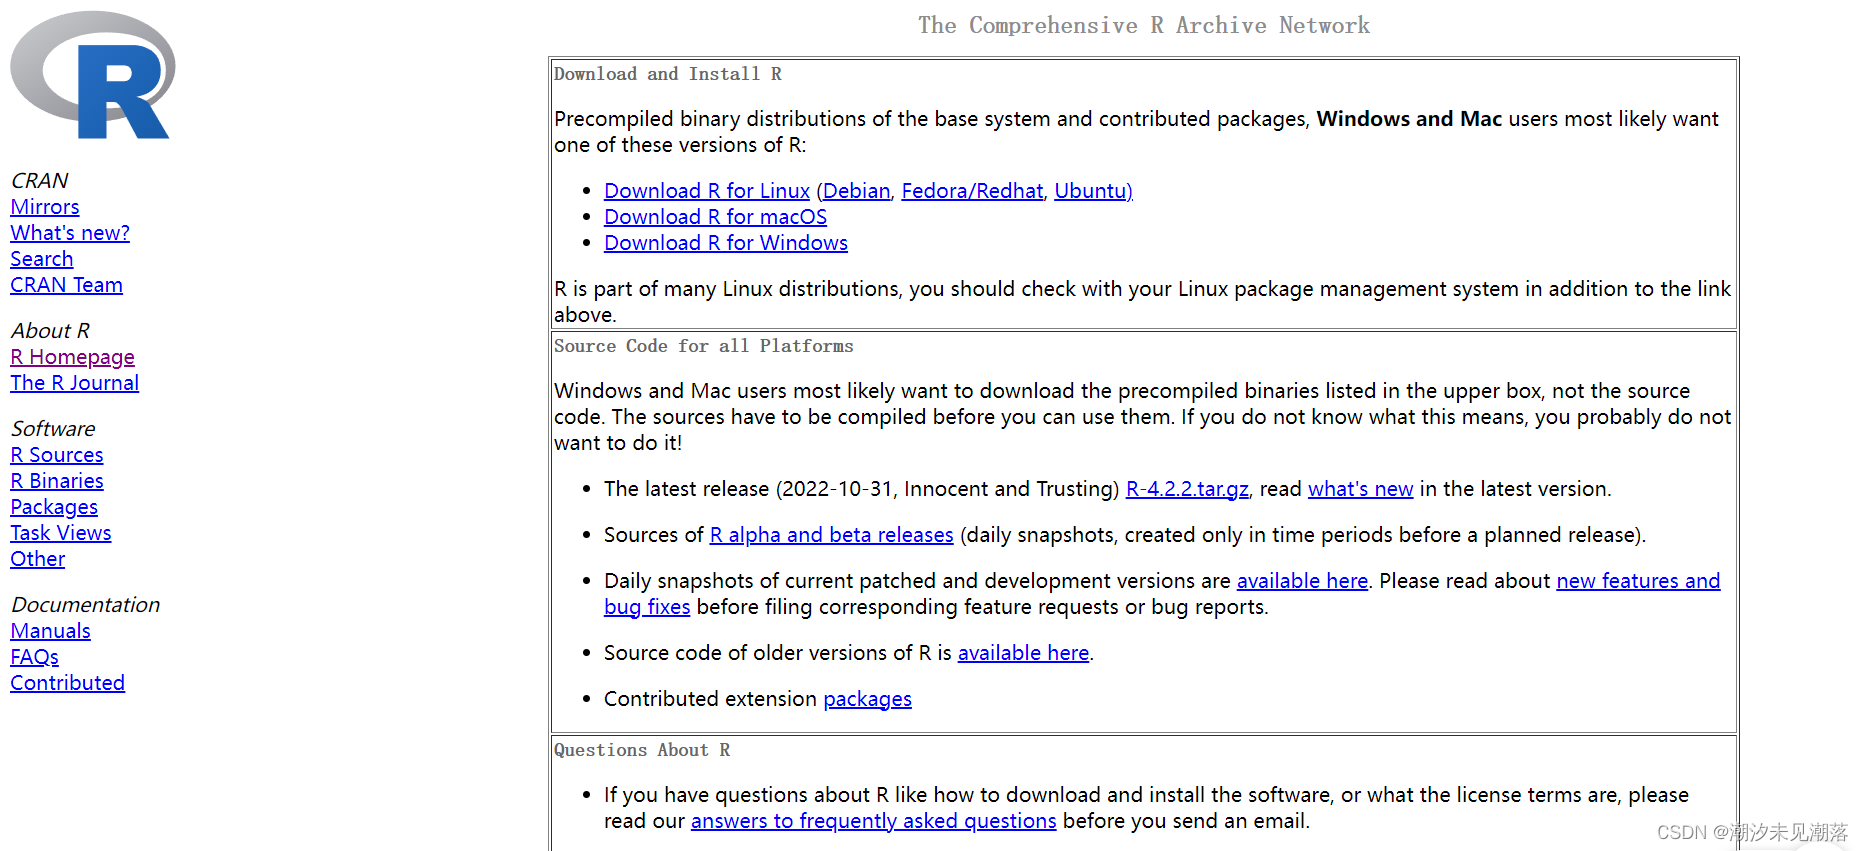Visit the R Homepage link

[x=72, y=357]
